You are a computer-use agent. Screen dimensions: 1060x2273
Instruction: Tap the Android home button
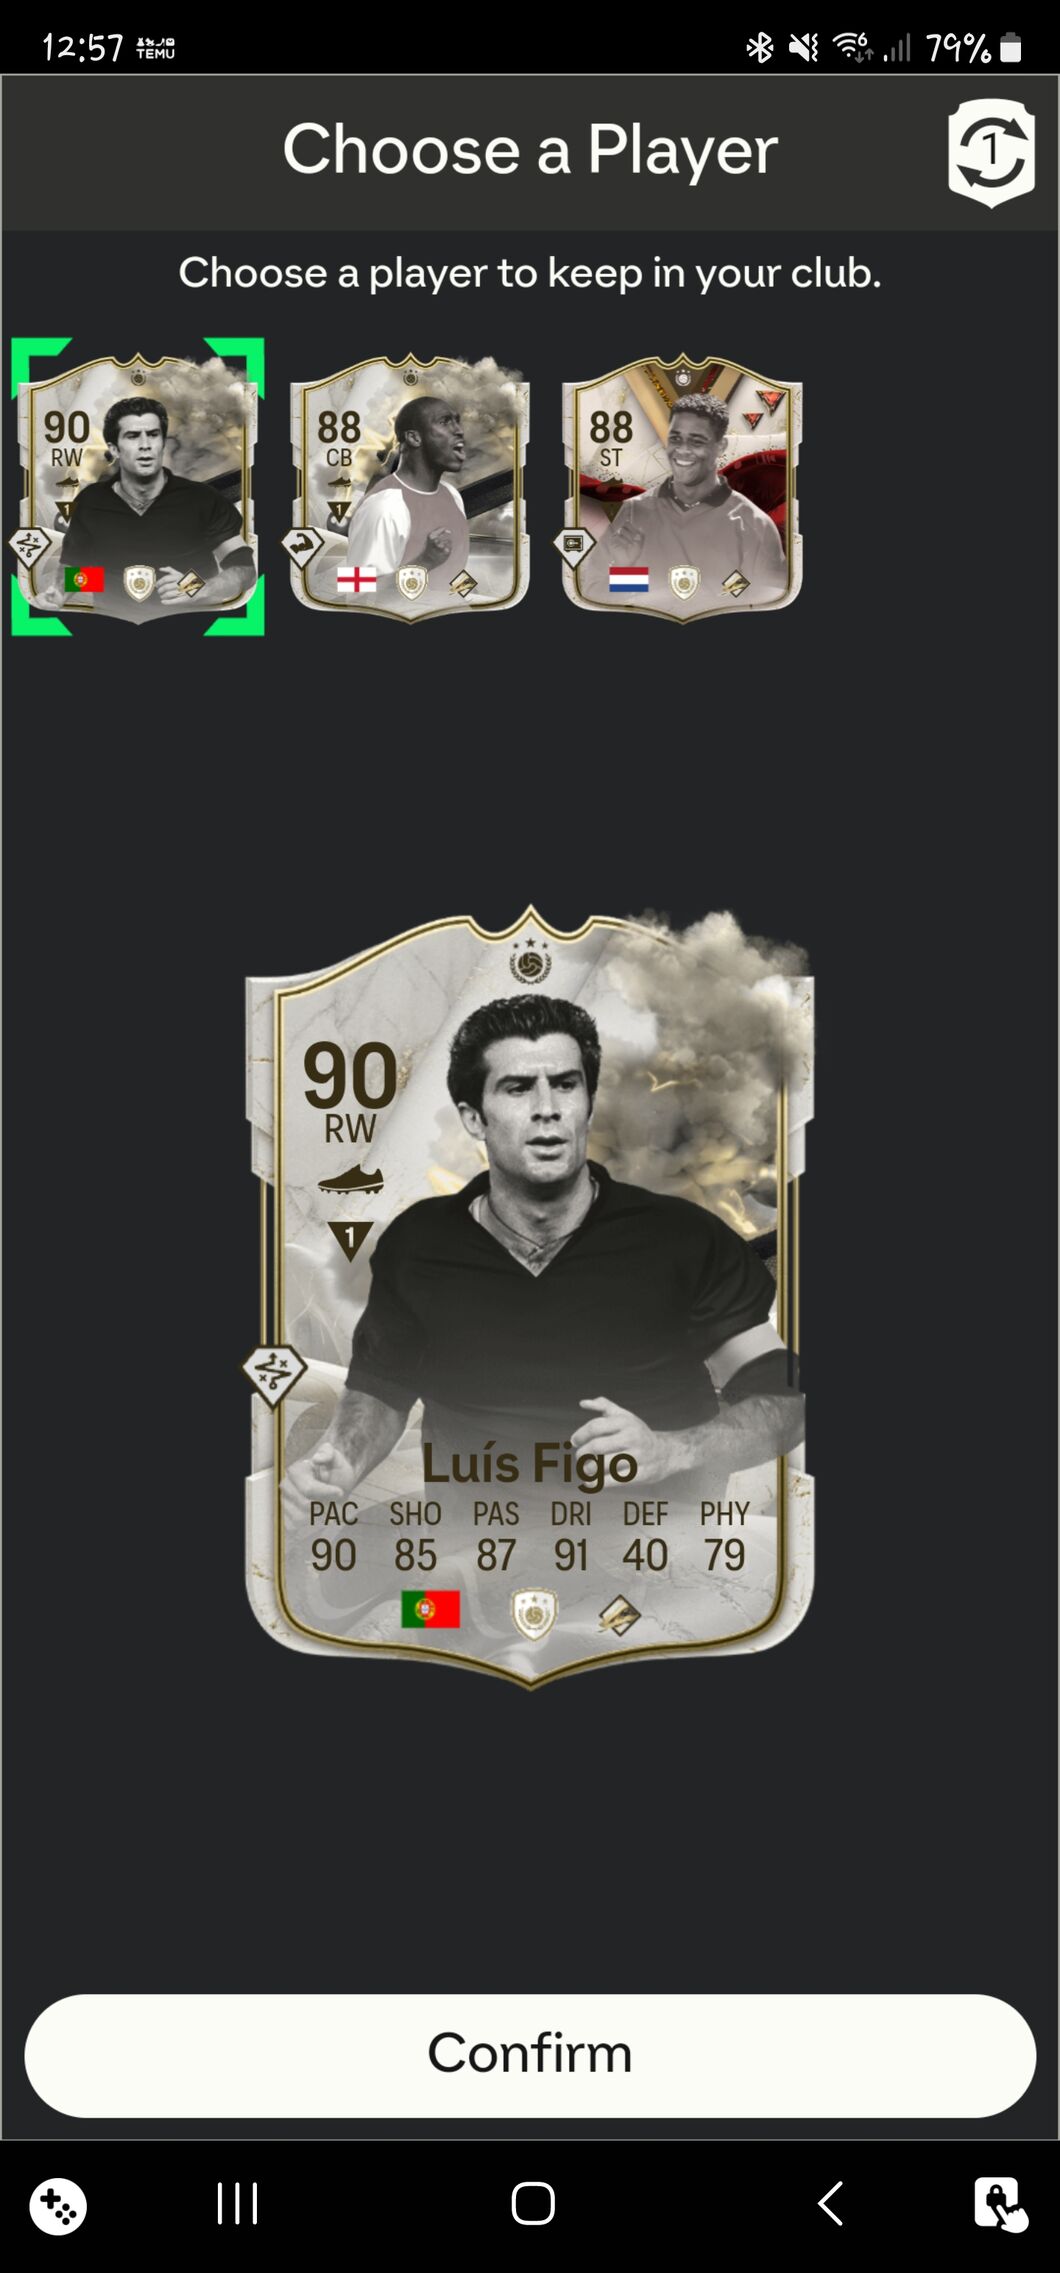533,2203
